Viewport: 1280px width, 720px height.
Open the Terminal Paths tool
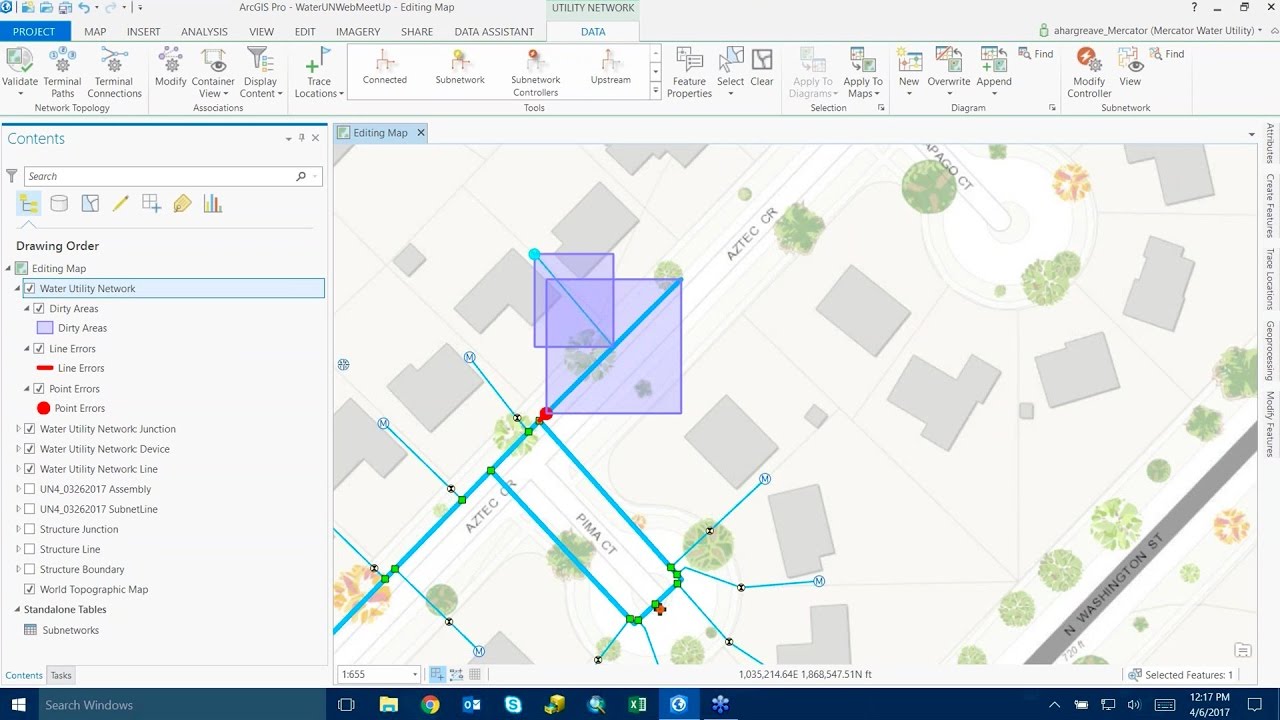pyautogui.click(x=62, y=72)
